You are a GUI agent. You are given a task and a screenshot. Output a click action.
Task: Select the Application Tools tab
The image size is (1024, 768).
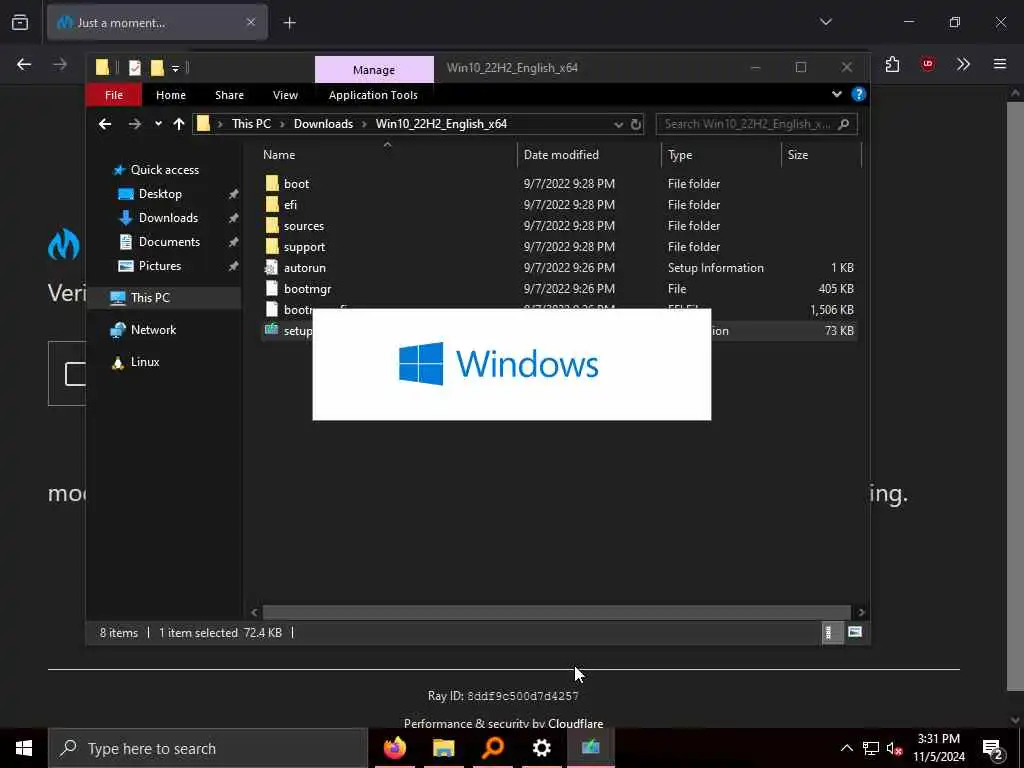tap(373, 95)
